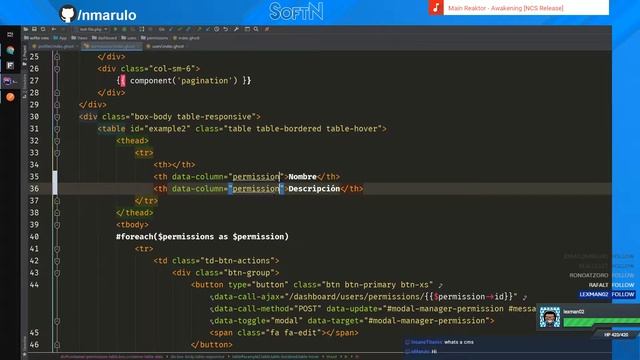640x360 pixels.
Task: Click line number 44 in the gutter
Action: click(34, 285)
